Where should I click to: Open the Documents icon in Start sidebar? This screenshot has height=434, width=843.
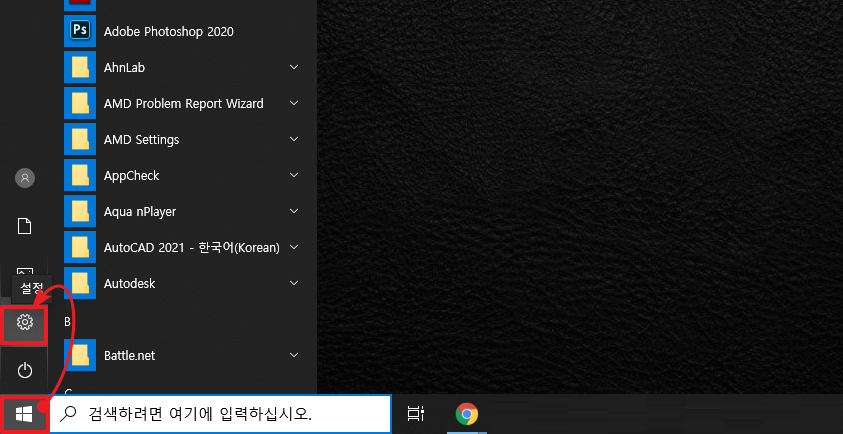25,226
